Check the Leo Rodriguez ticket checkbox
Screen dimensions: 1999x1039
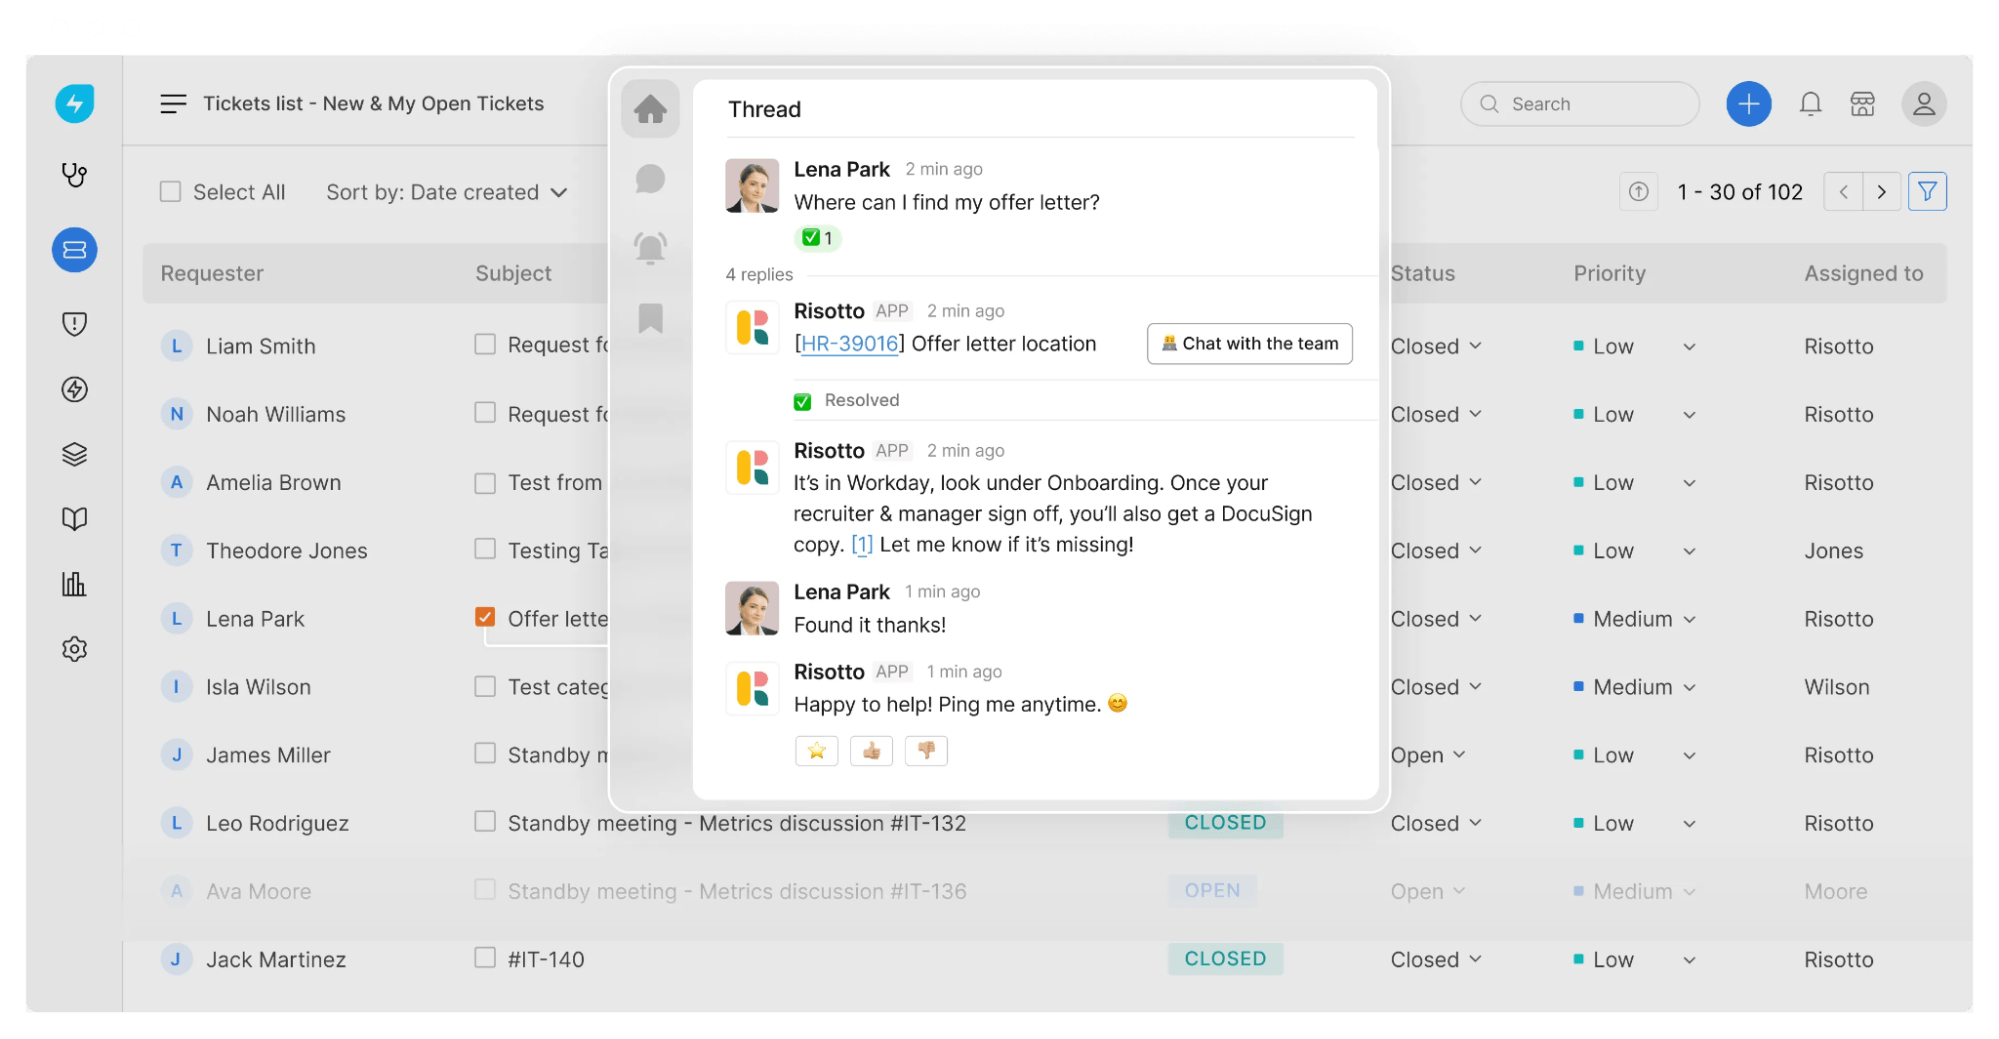(x=485, y=821)
